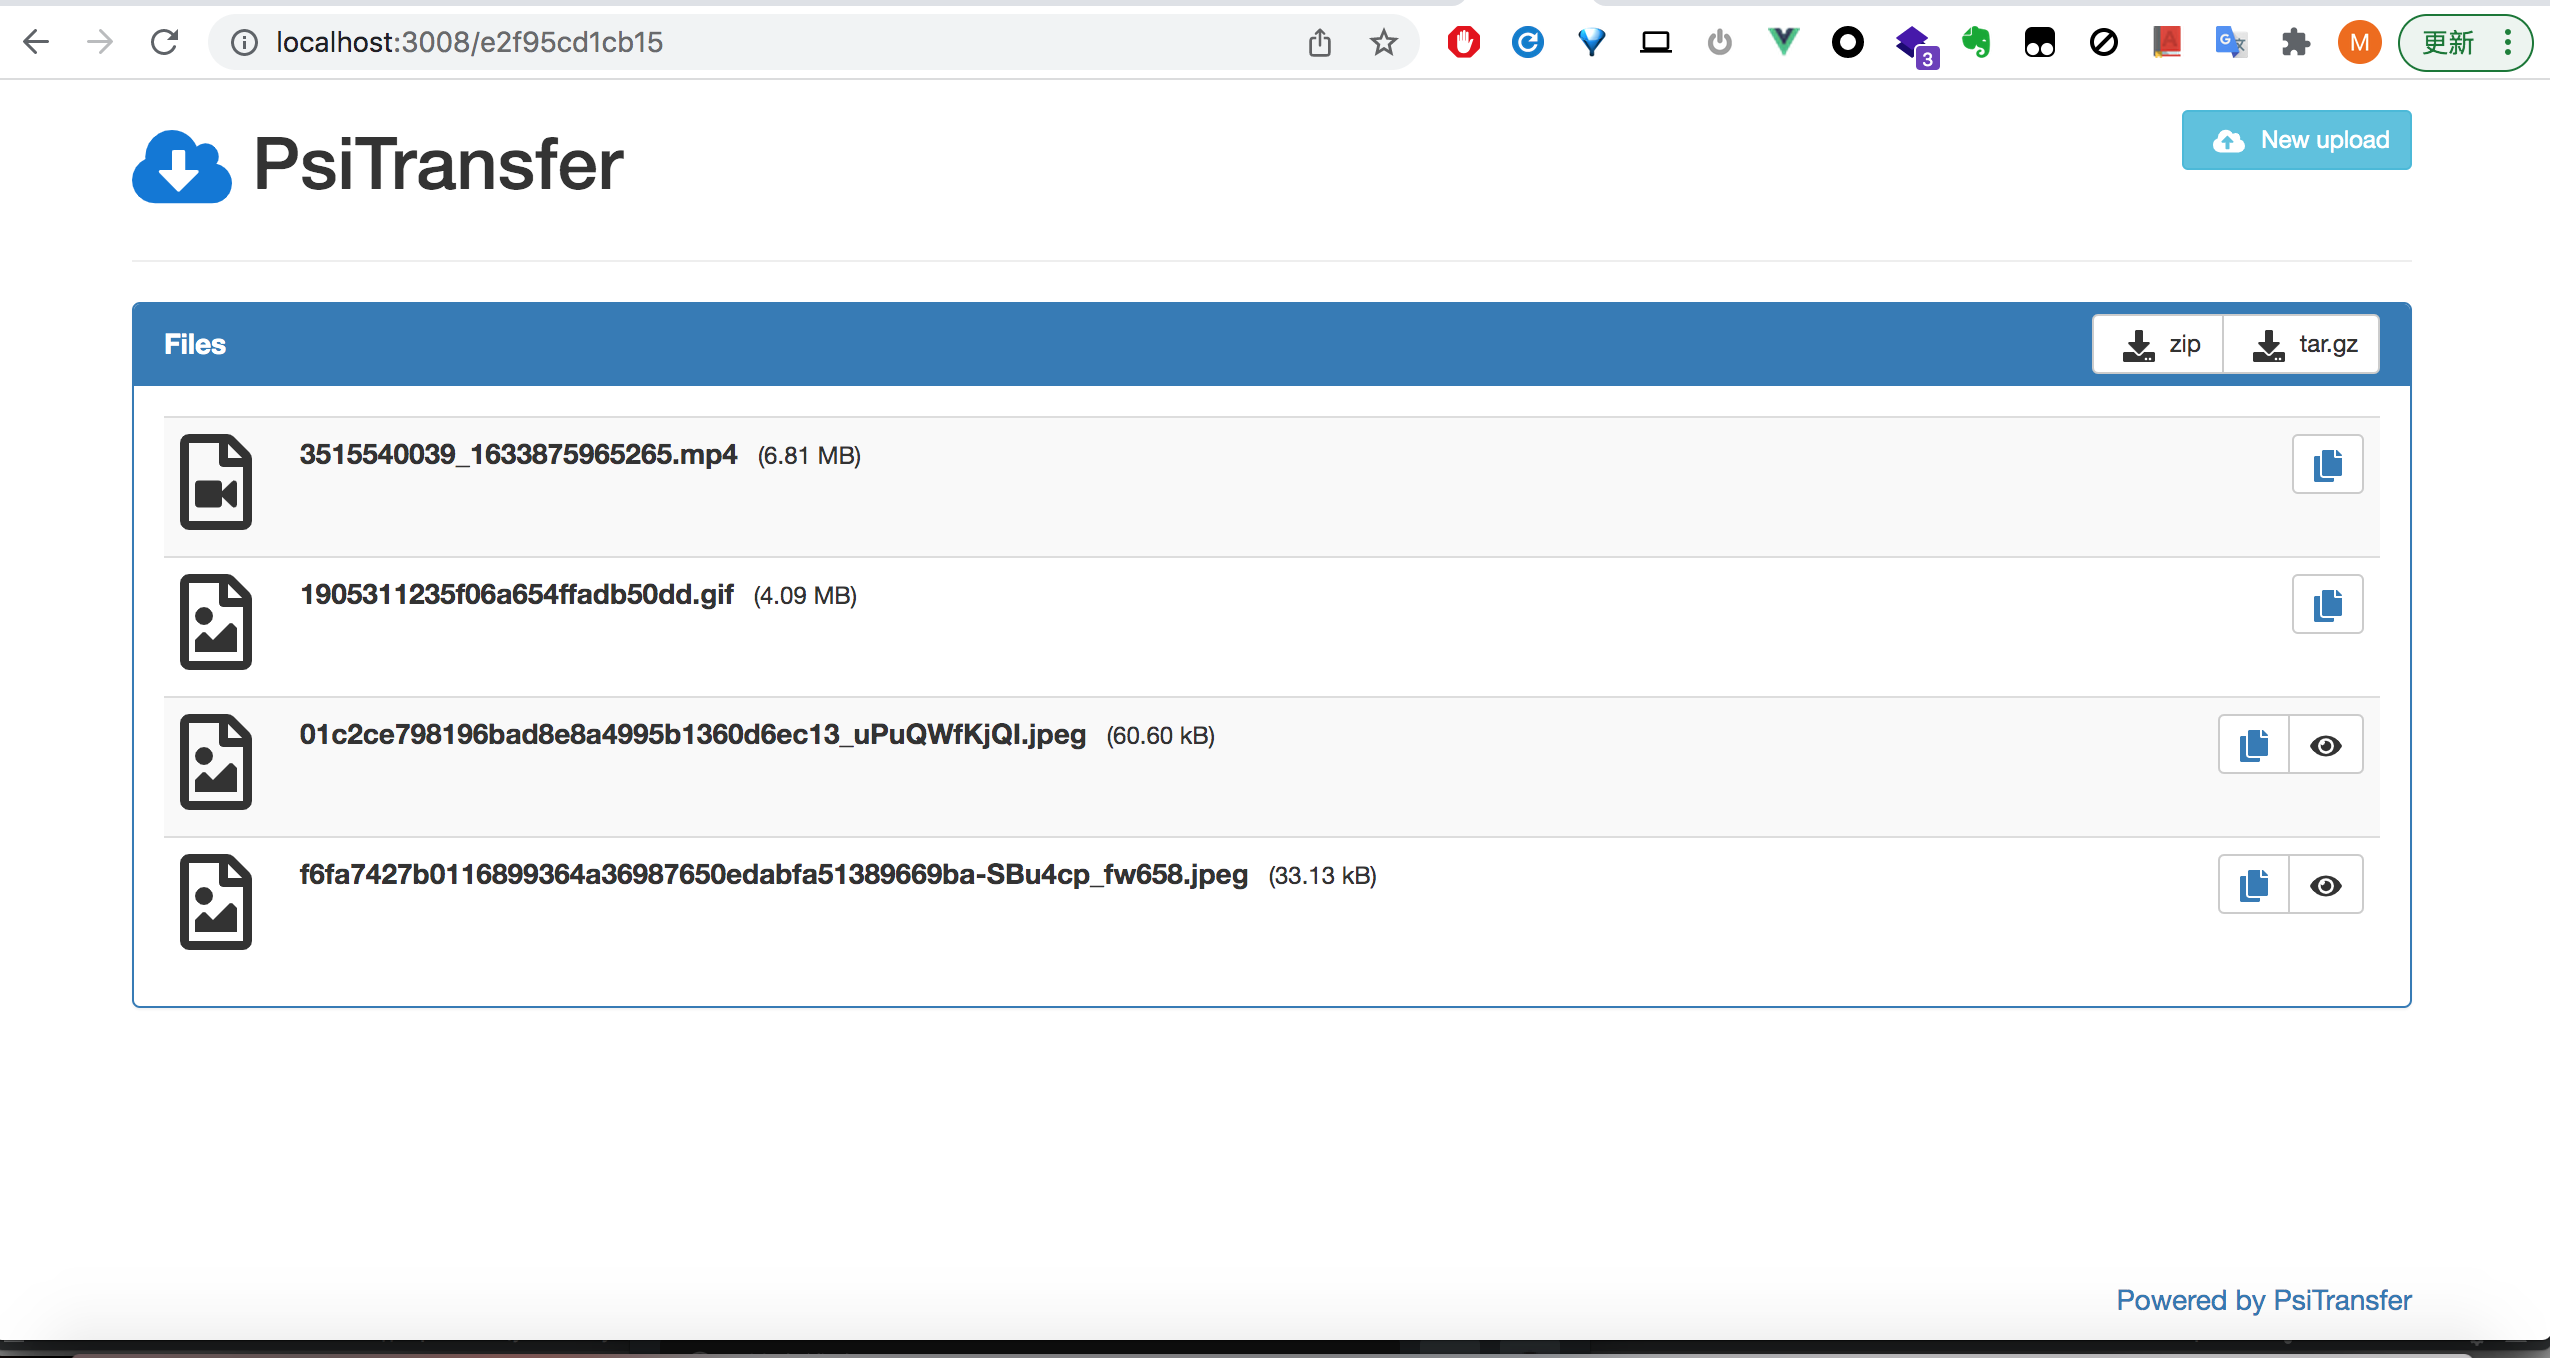The image size is (2550, 1358).
Task: Copy link for the gif file
Action: click(2327, 605)
